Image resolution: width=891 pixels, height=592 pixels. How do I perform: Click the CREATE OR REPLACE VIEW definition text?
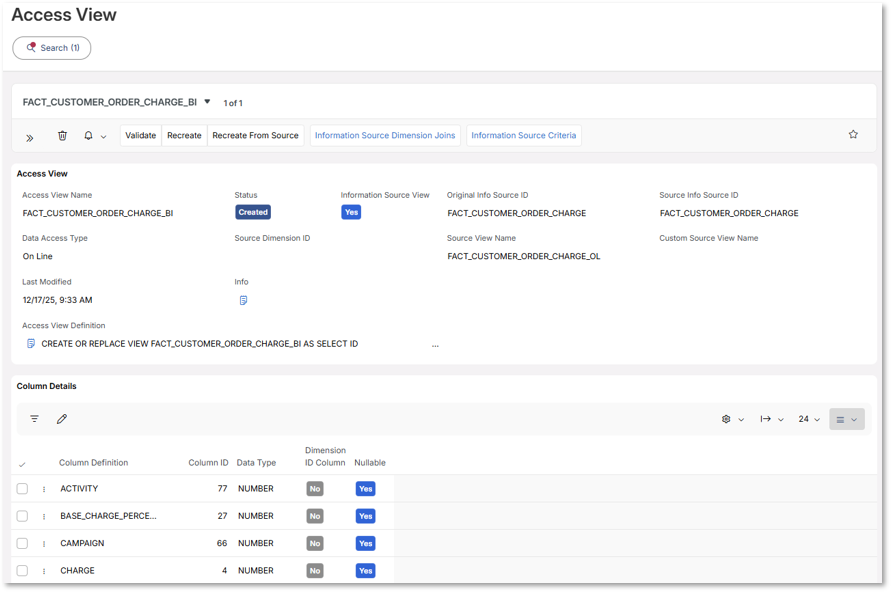[x=199, y=344]
